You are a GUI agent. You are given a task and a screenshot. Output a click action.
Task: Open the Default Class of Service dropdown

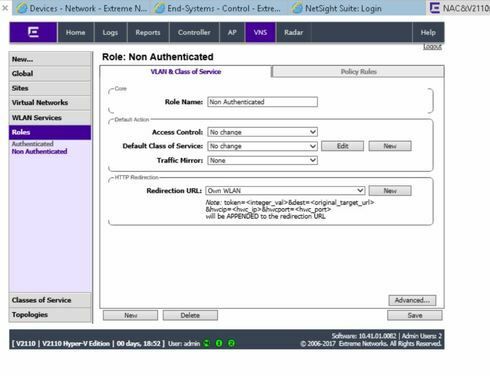click(262, 146)
